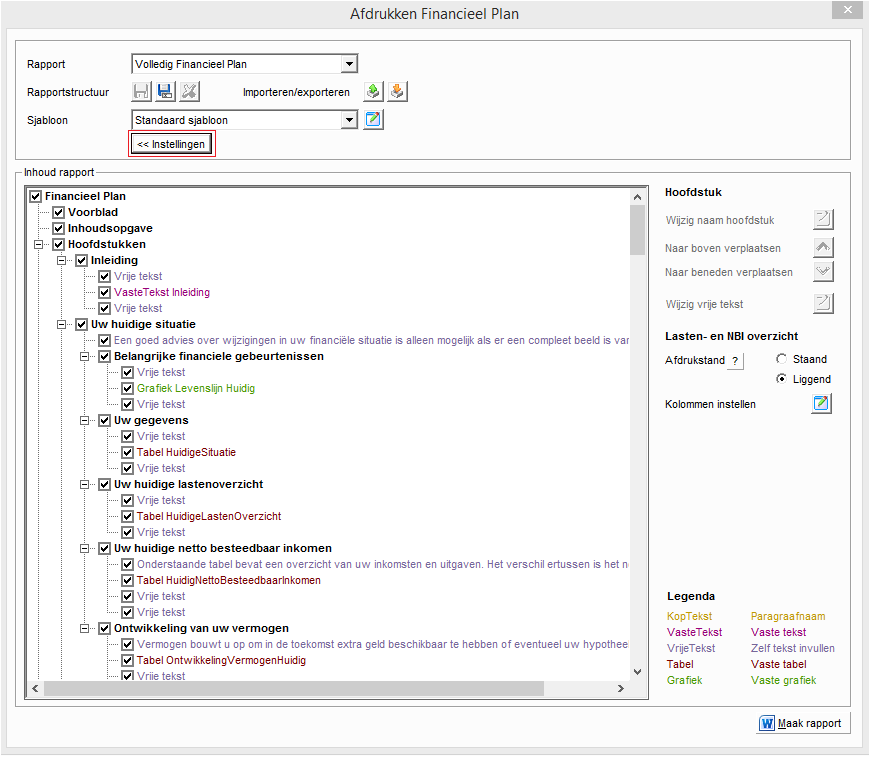This screenshot has width=870, height=757.
Task: Click the orange export arrow icon
Action: (397, 92)
